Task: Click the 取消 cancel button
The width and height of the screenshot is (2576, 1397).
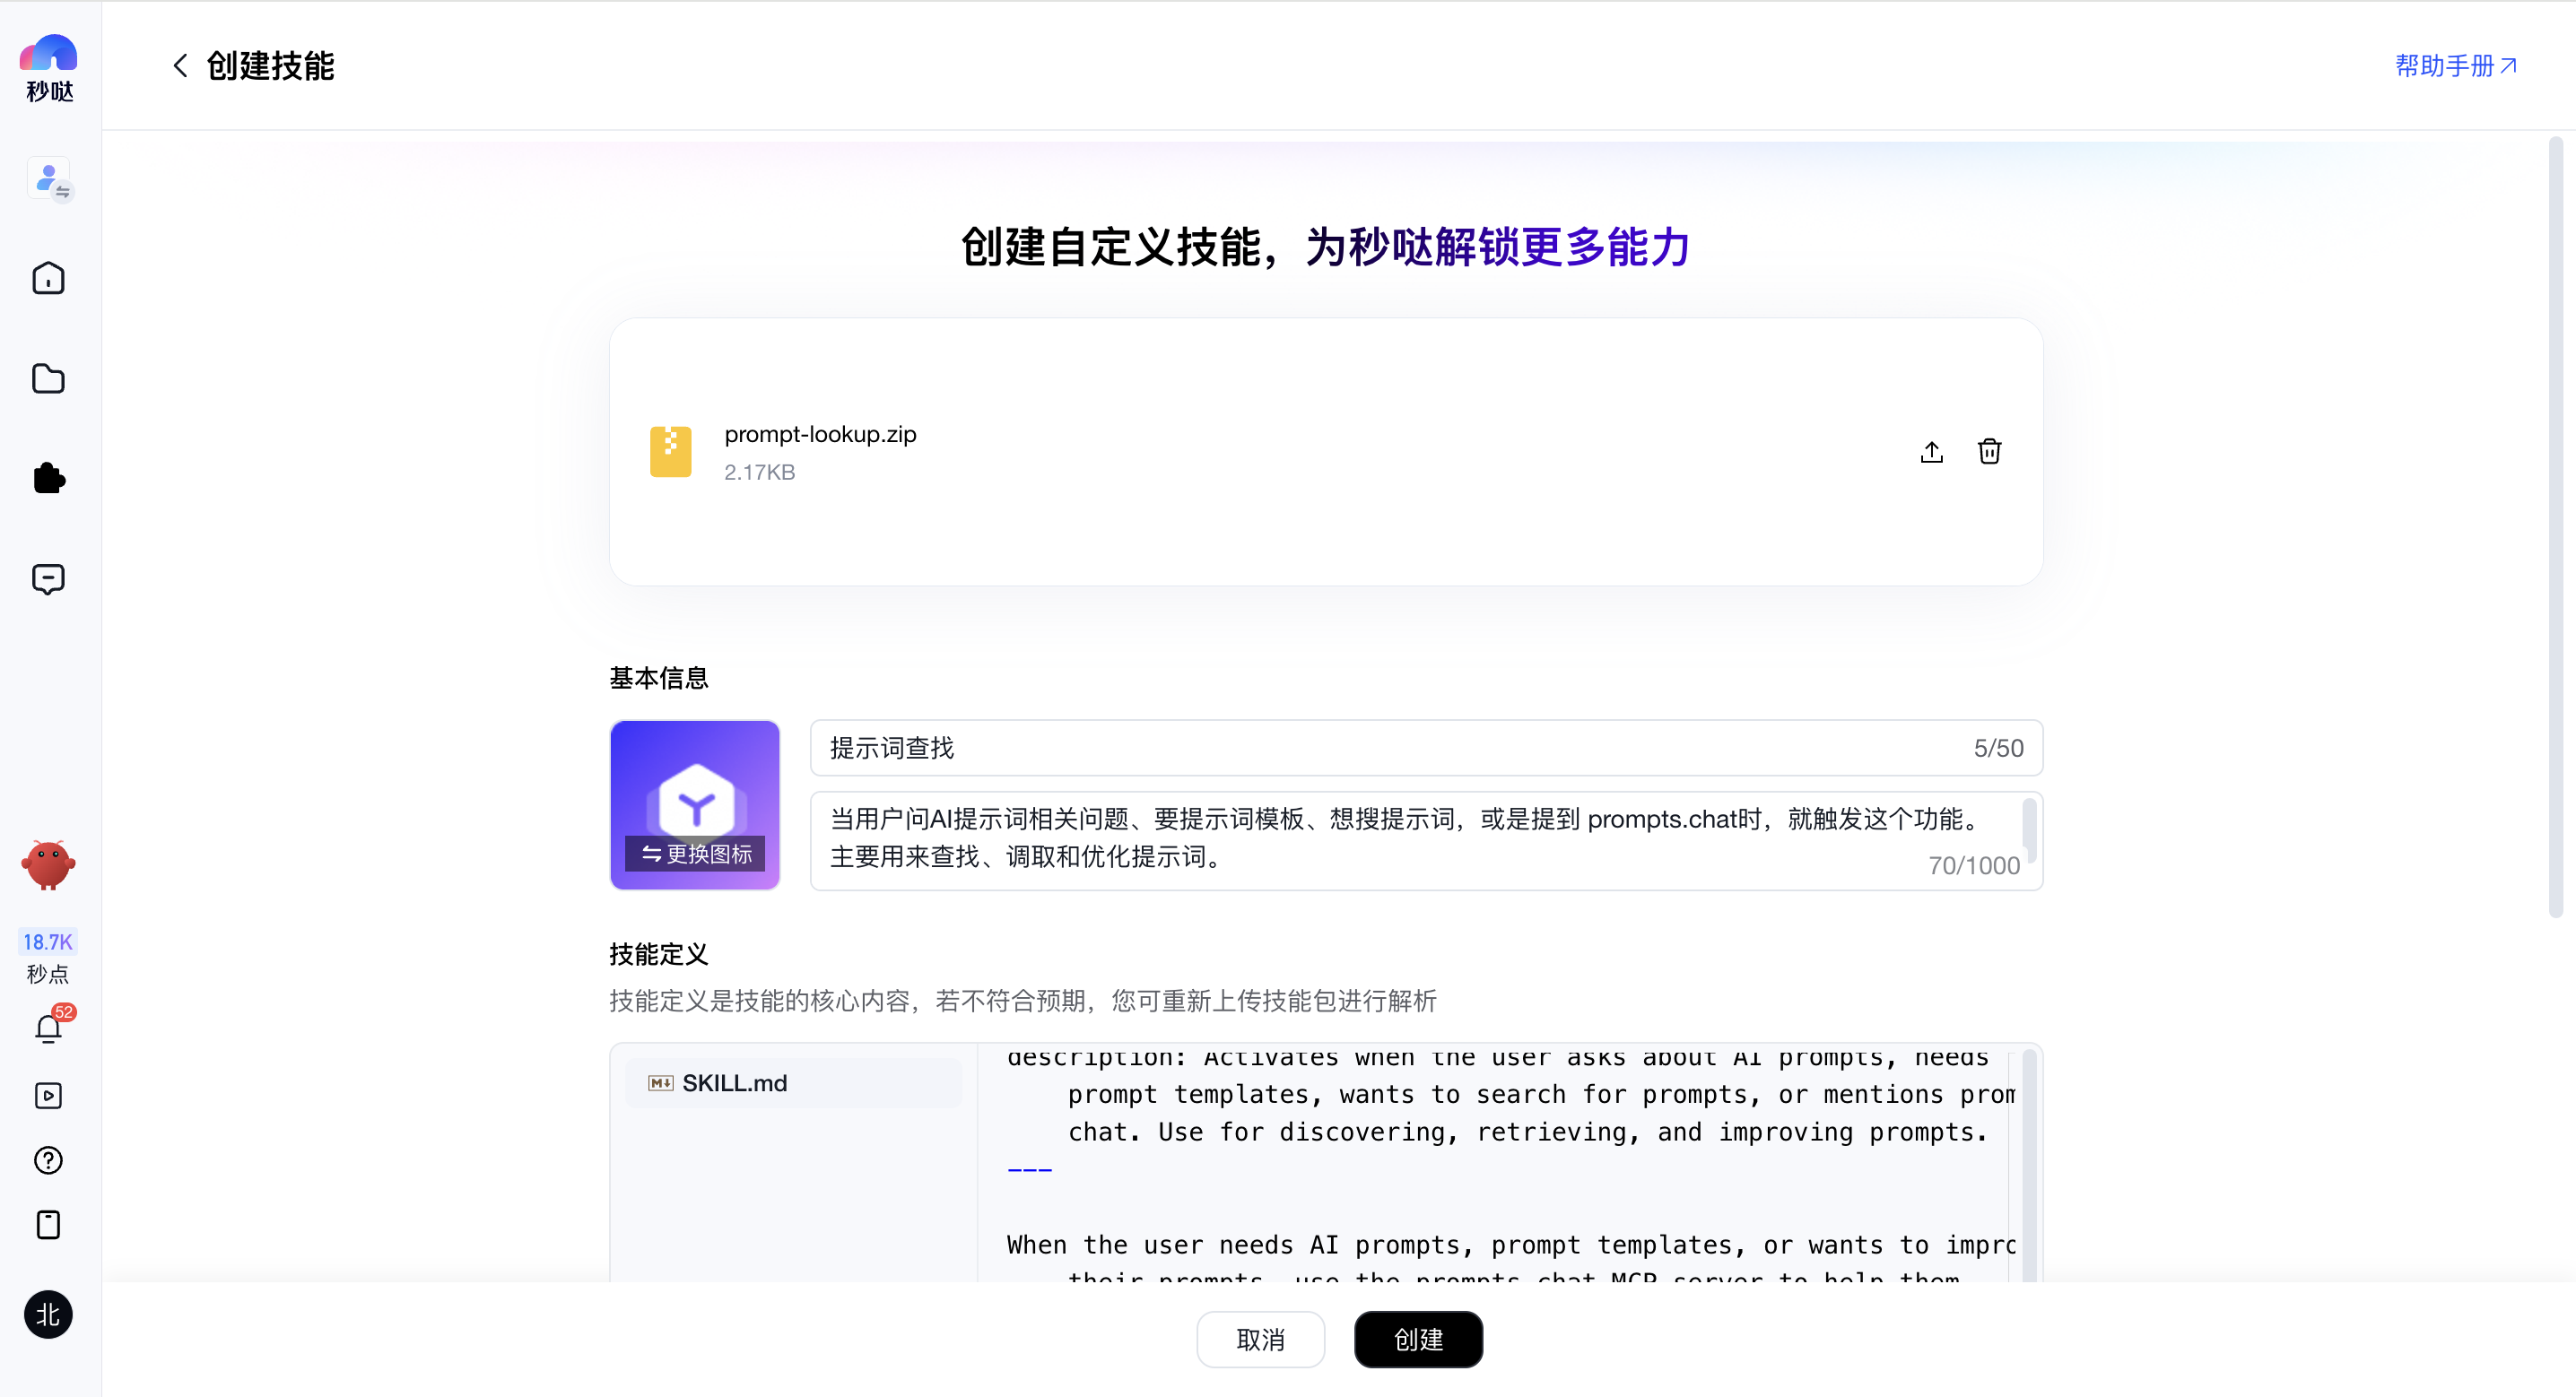Action: tap(1260, 1339)
